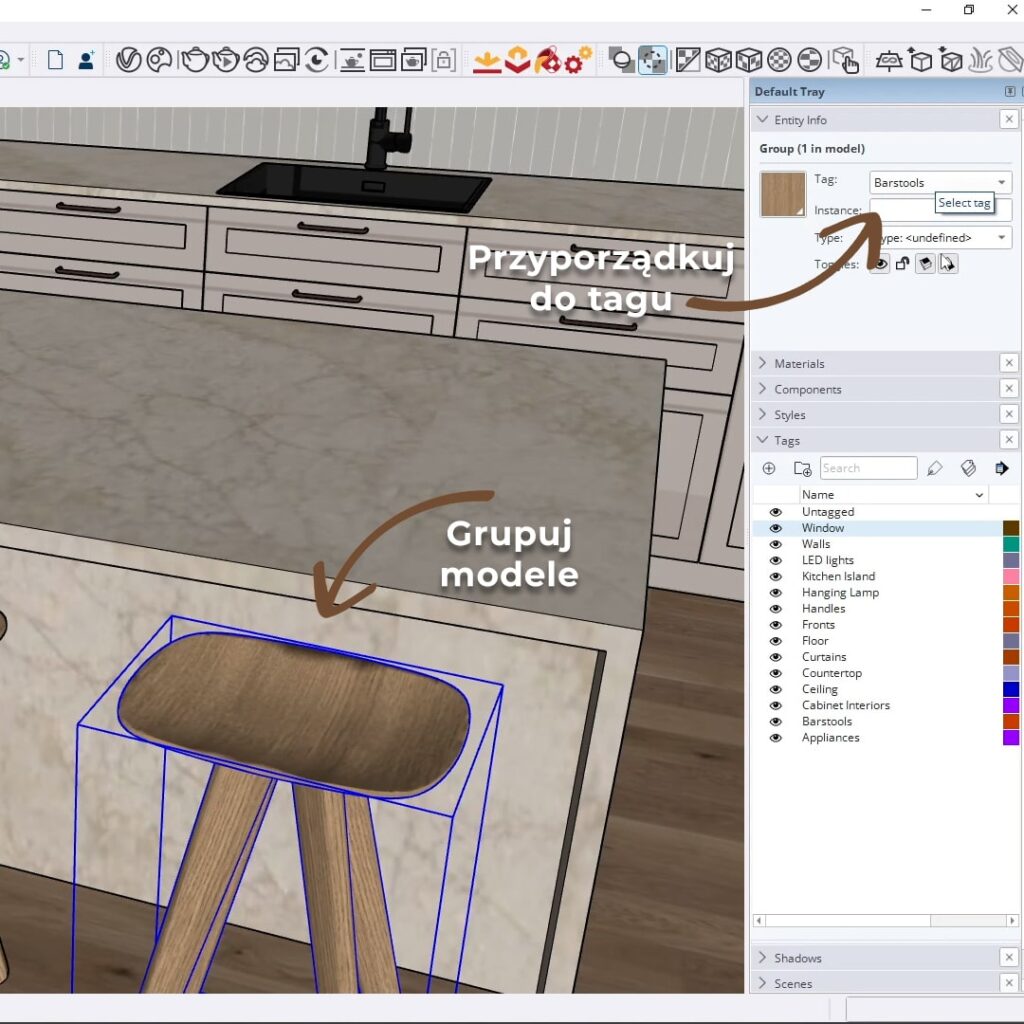The width and height of the screenshot is (1024, 1024).
Task: Toggle visibility of Kitchen Island tag
Action: [x=775, y=576]
